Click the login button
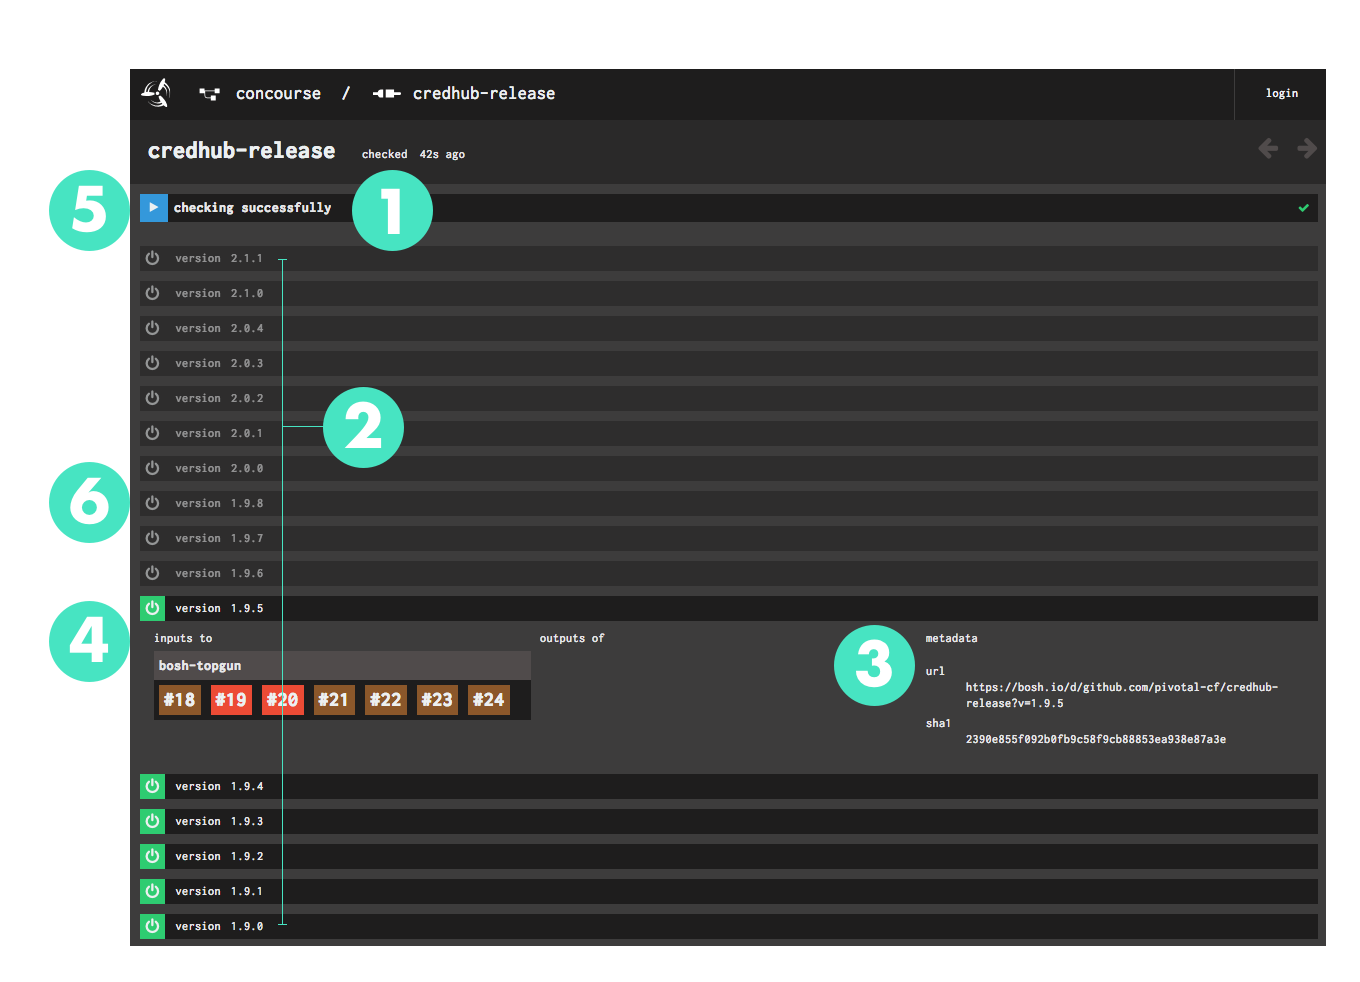The height and width of the screenshot is (982, 1360). (x=1281, y=94)
